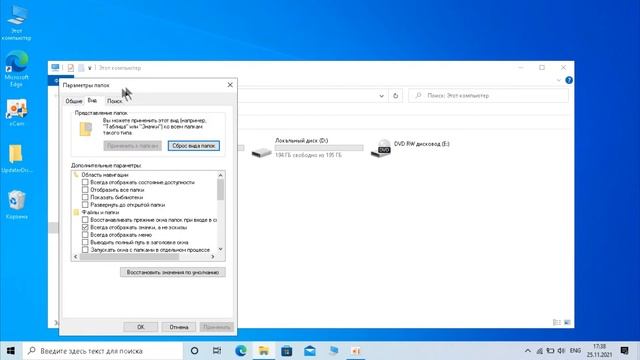
Task: Click the vertical scrollbar thumb in settings list
Action: tap(220, 190)
